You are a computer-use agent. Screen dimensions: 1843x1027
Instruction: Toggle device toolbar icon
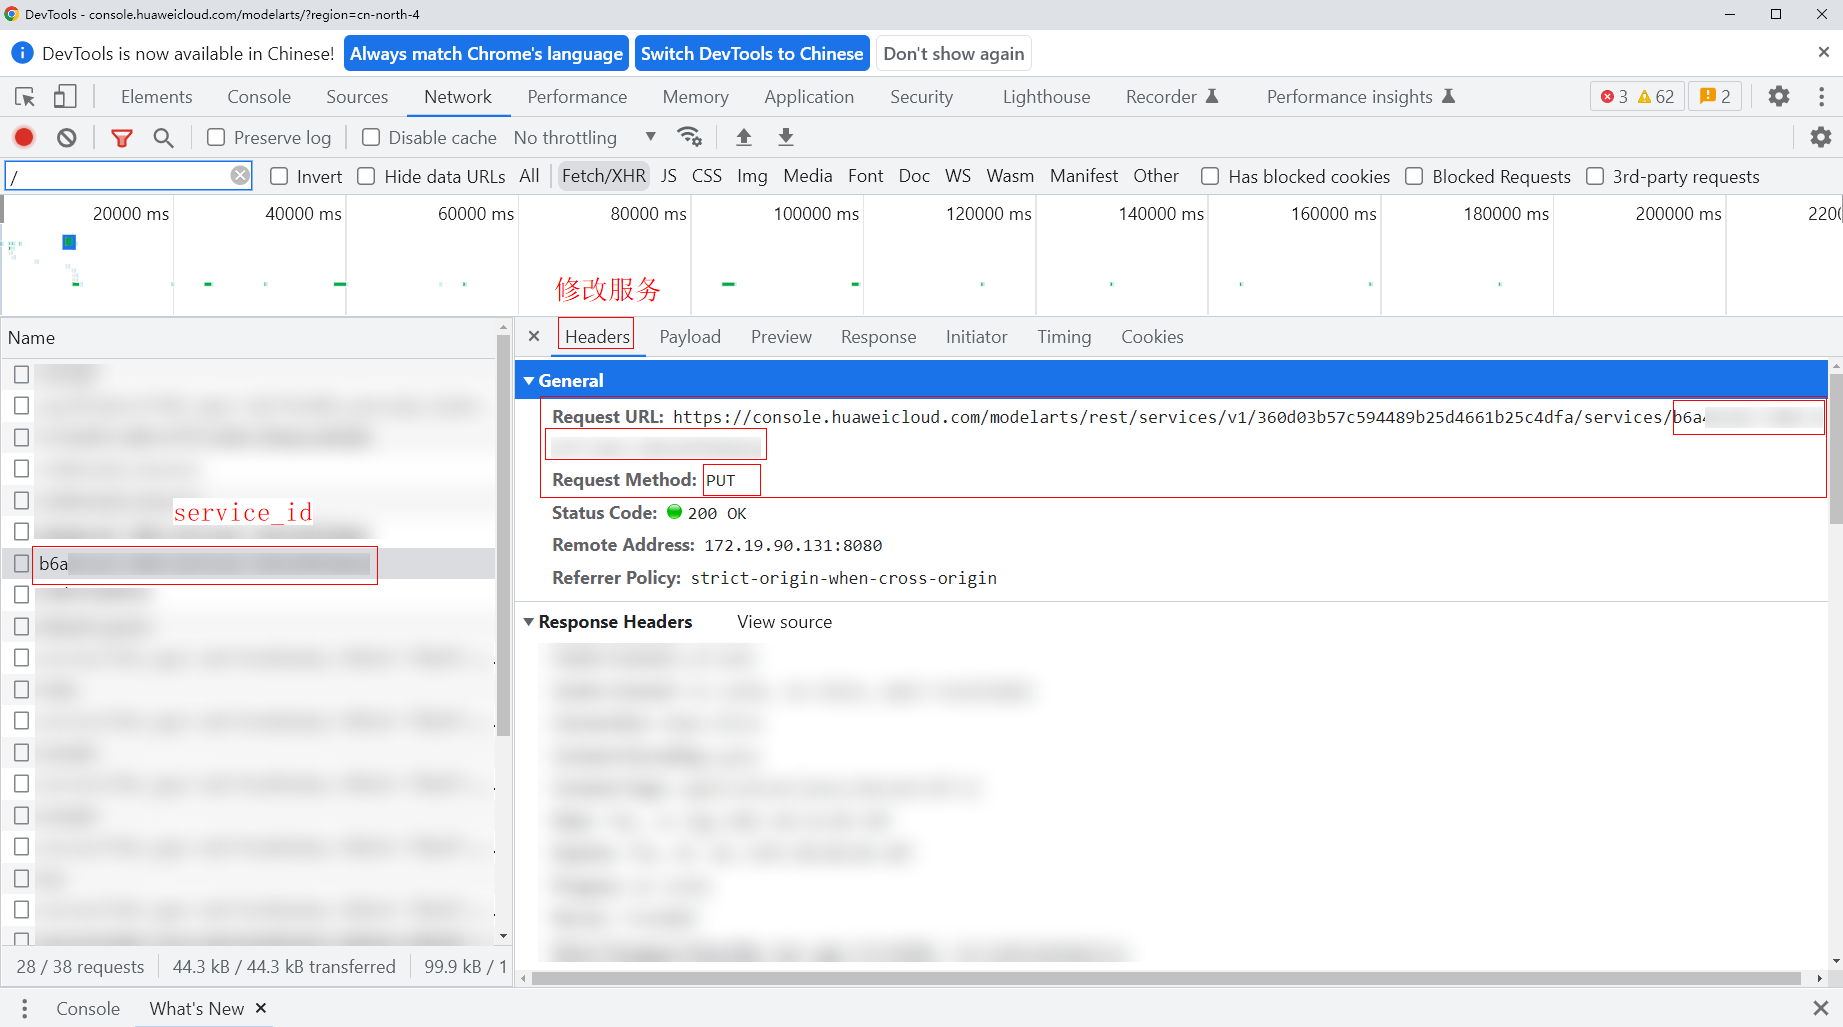[65, 97]
